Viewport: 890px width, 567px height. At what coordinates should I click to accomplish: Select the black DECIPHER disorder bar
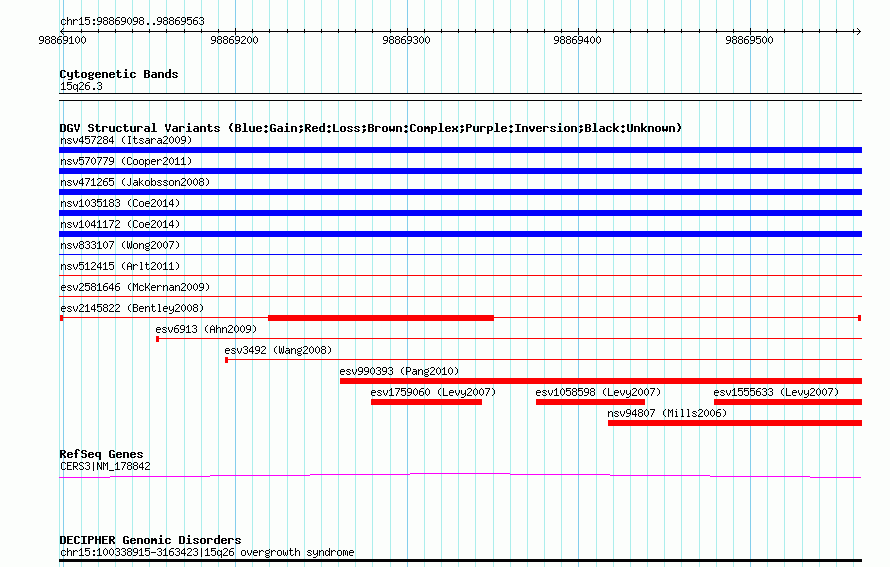[x=460, y=561]
